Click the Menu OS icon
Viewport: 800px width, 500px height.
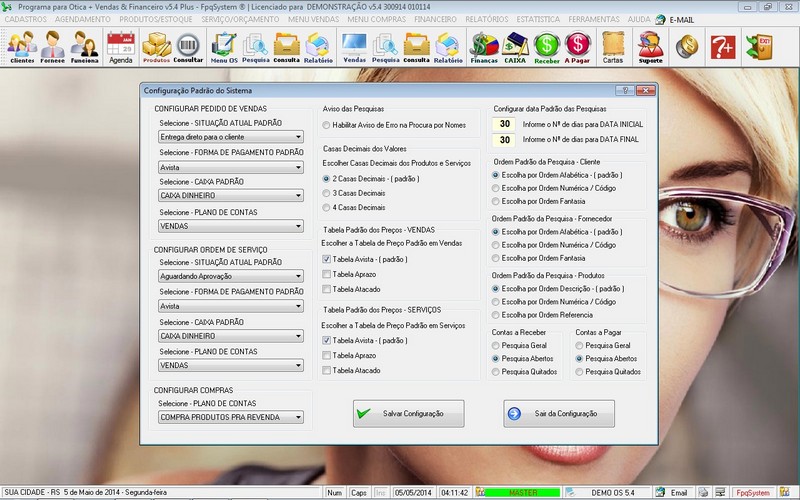pyautogui.click(x=224, y=46)
